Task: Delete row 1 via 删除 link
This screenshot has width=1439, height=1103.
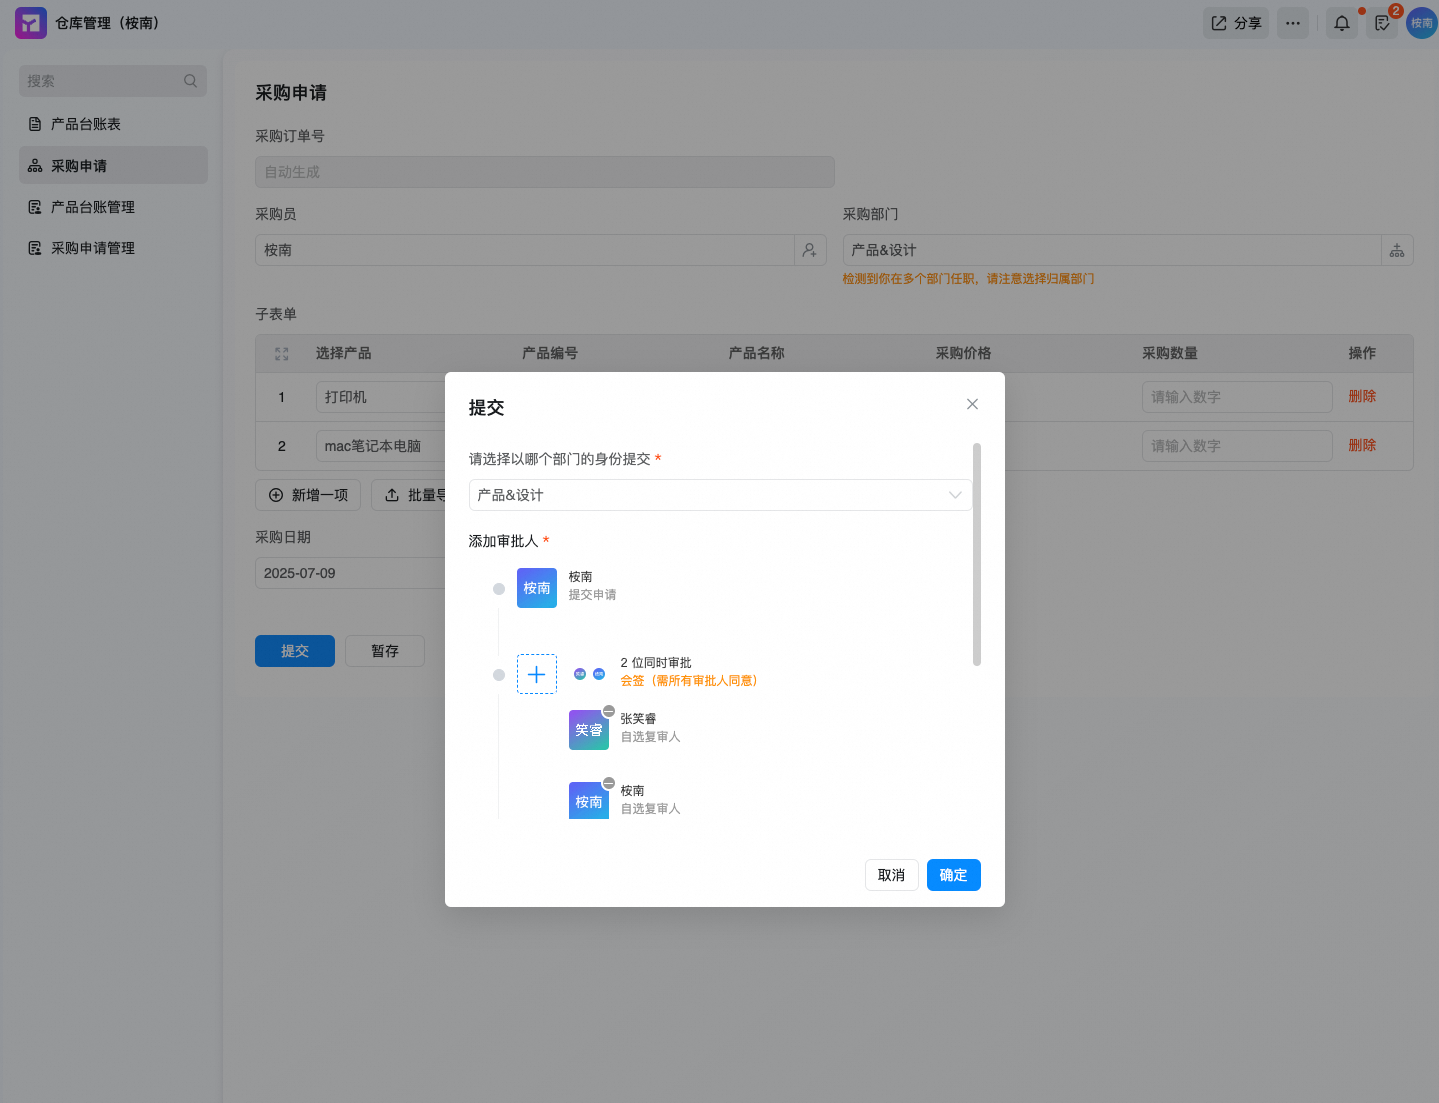Action: (1362, 396)
